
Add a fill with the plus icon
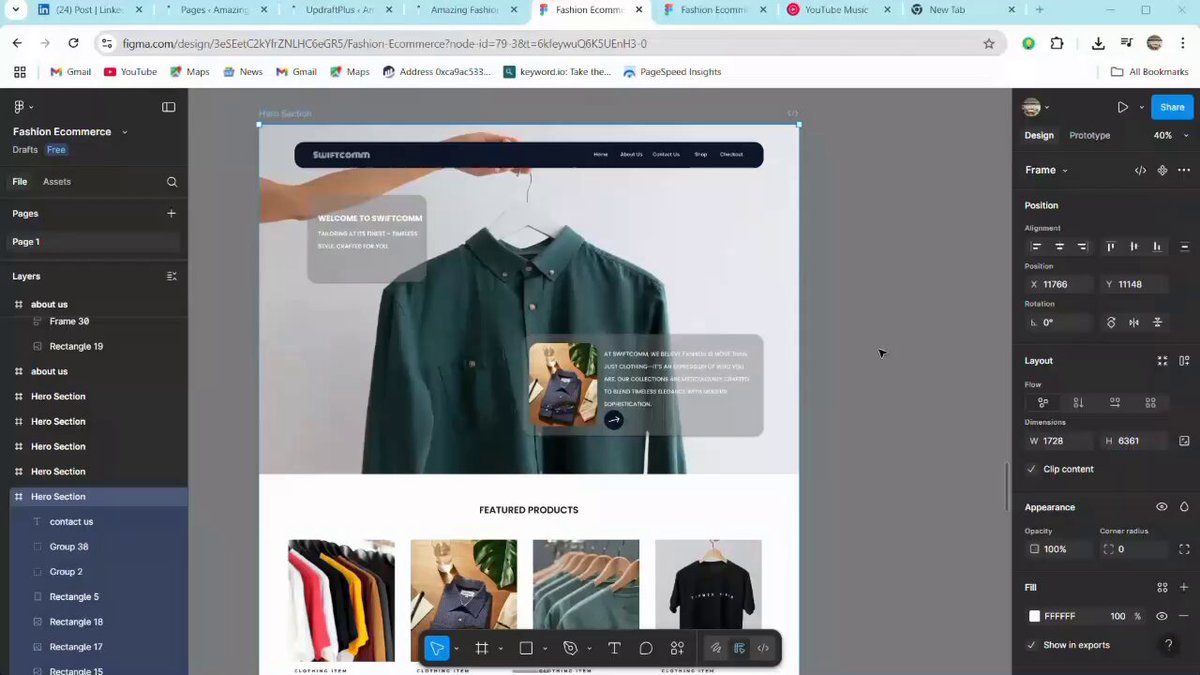pos(1184,587)
